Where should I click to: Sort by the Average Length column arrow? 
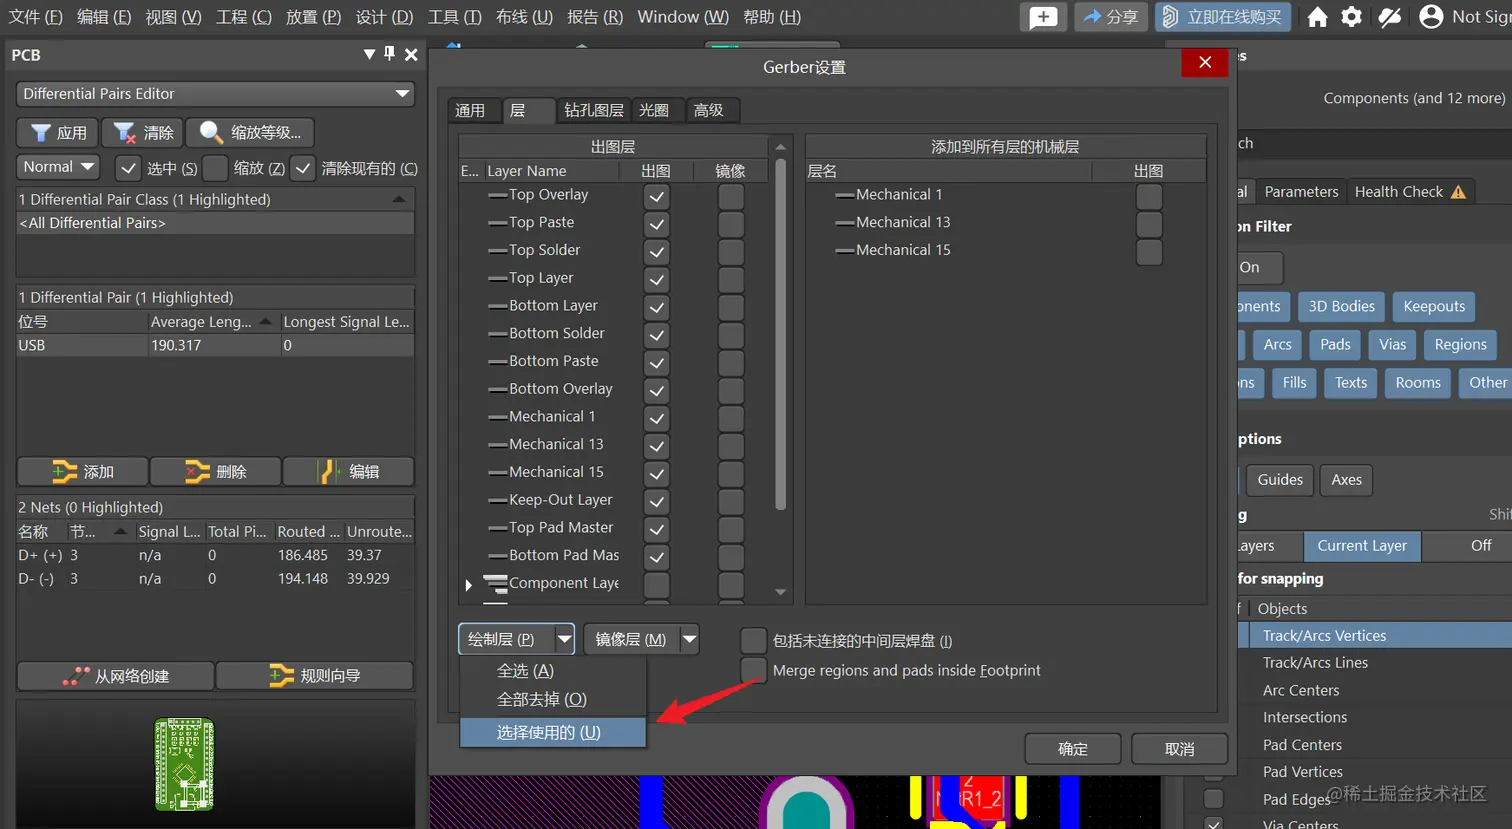click(x=265, y=321)
